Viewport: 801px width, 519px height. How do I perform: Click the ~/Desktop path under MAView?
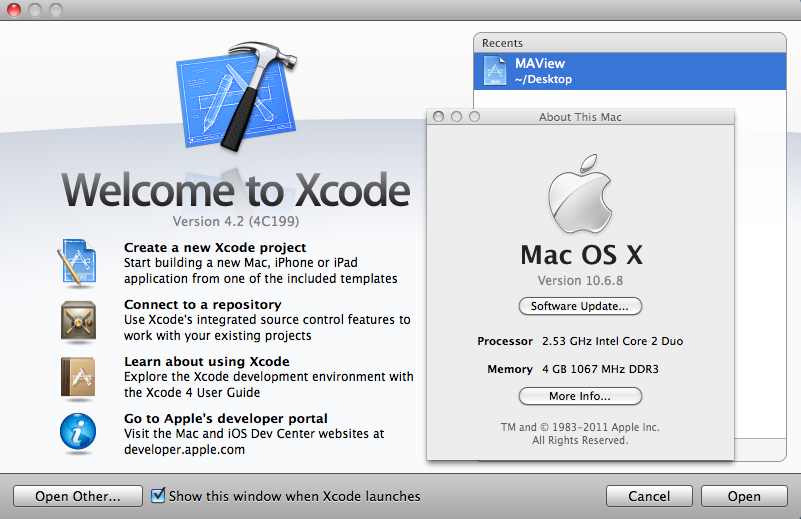click(x=543, y=79)
